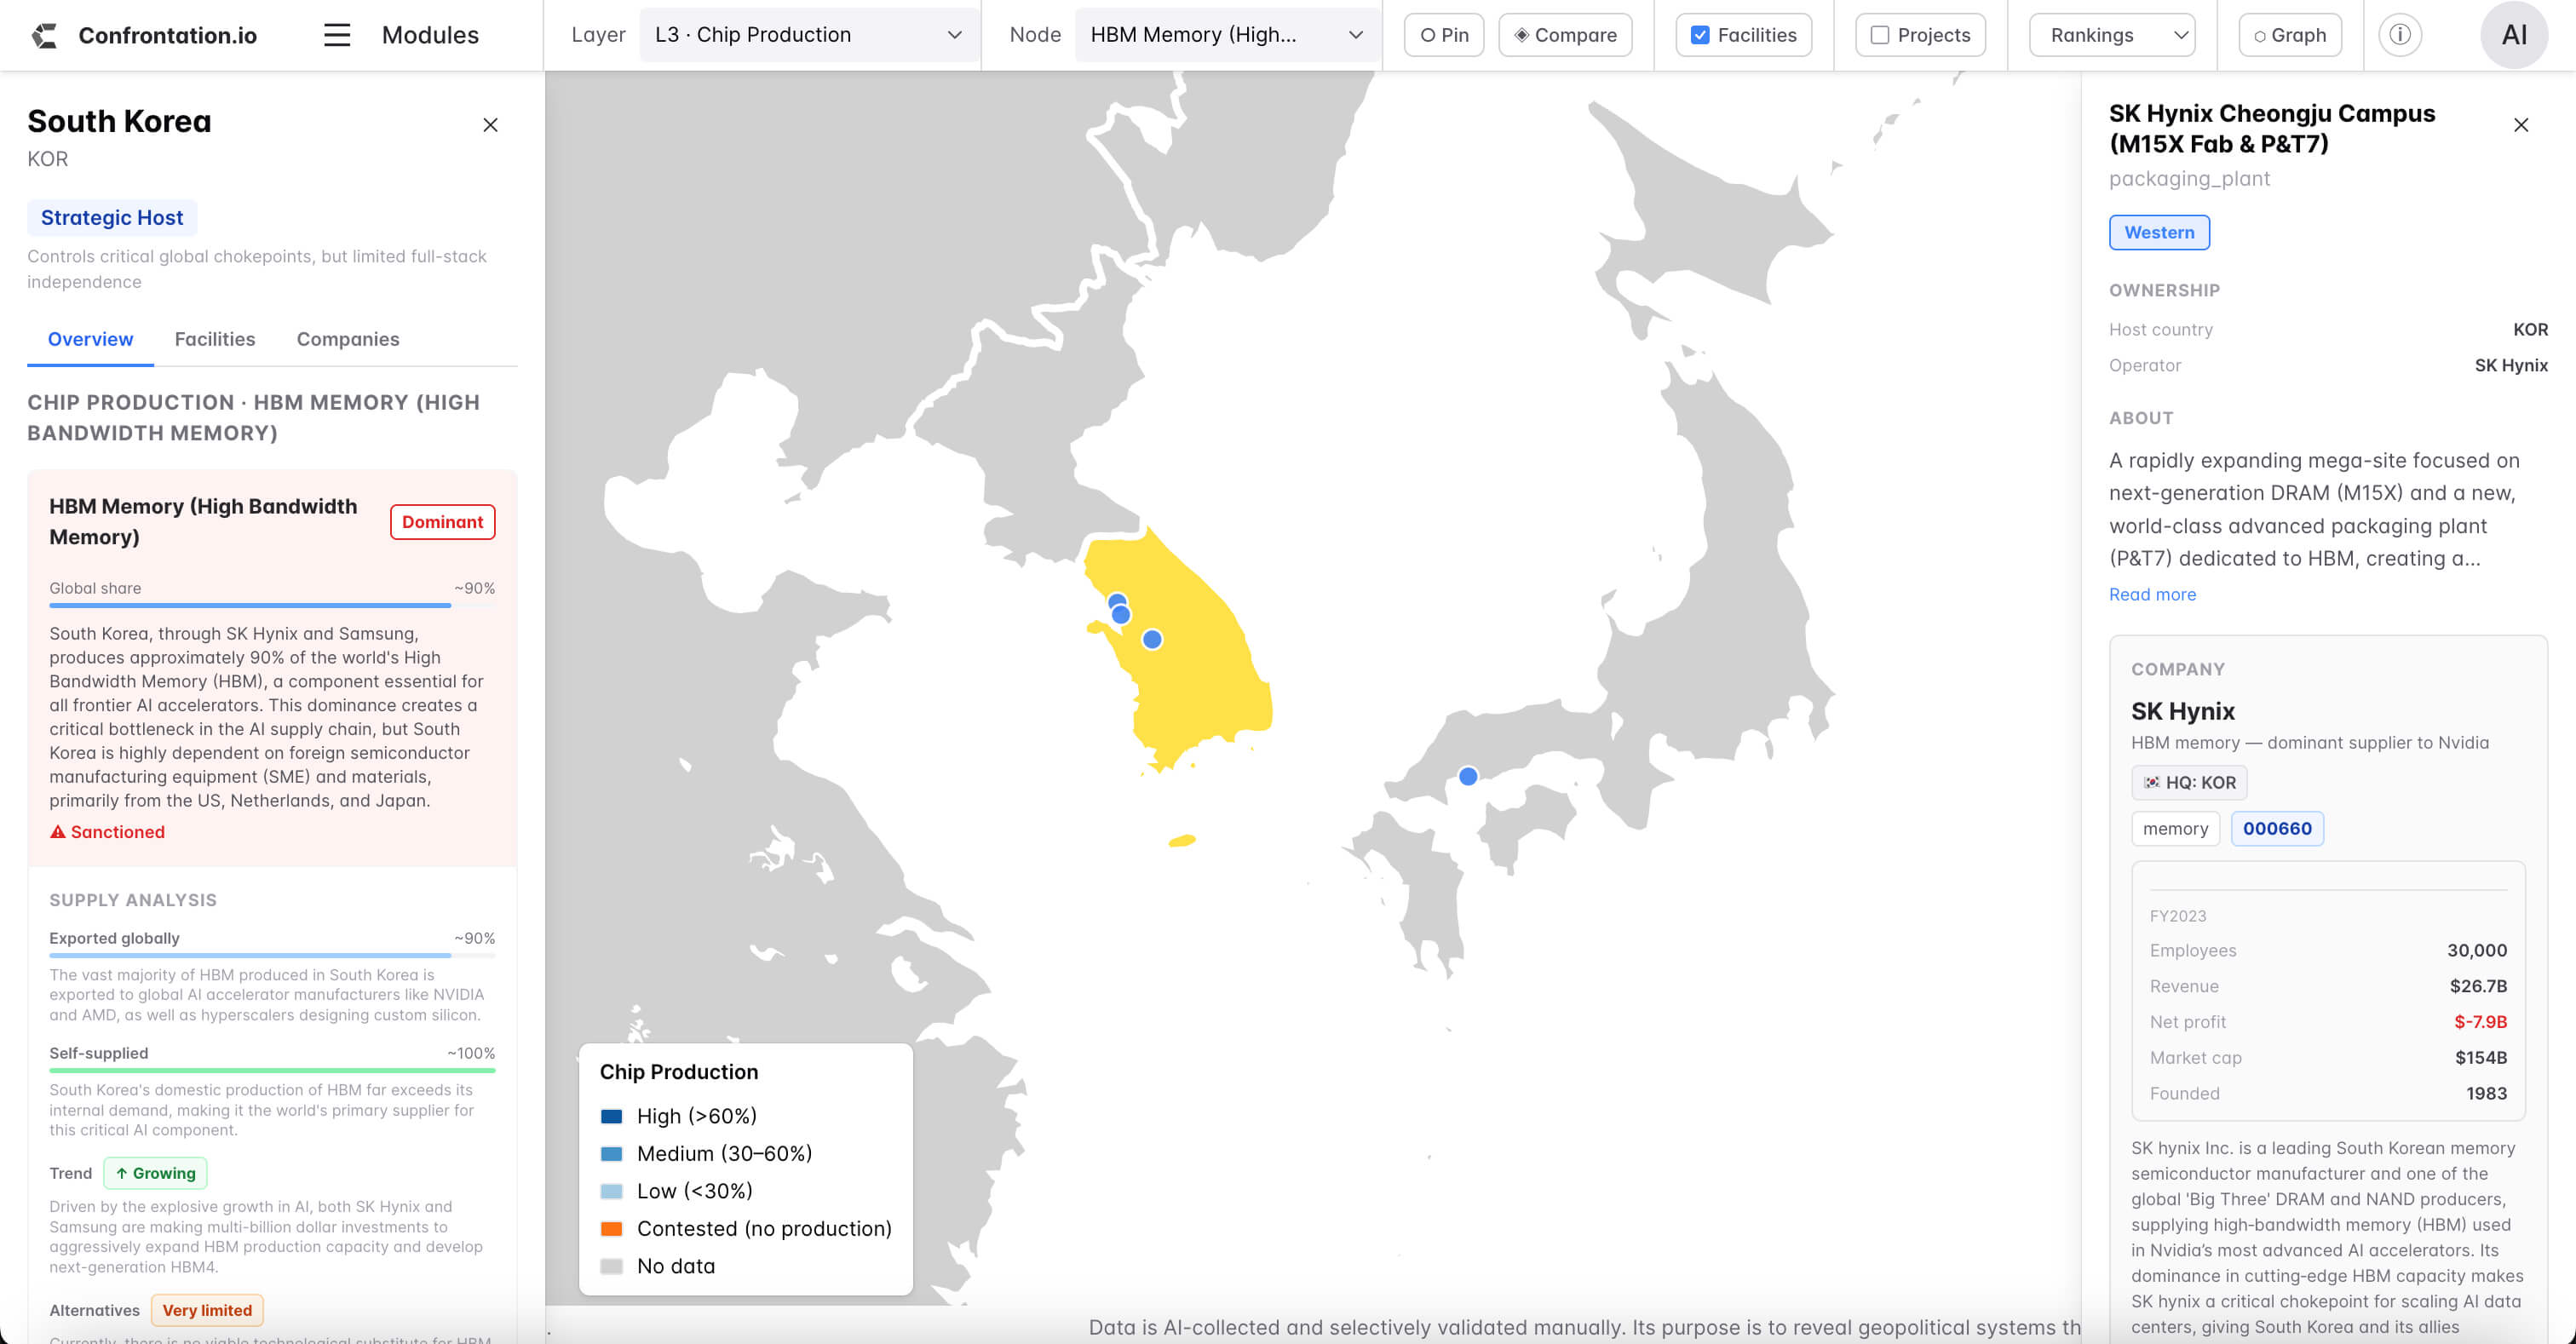Click the Operator value SK Hynix
This screenshot has height=1344, width=2576.
[2510, 365]
